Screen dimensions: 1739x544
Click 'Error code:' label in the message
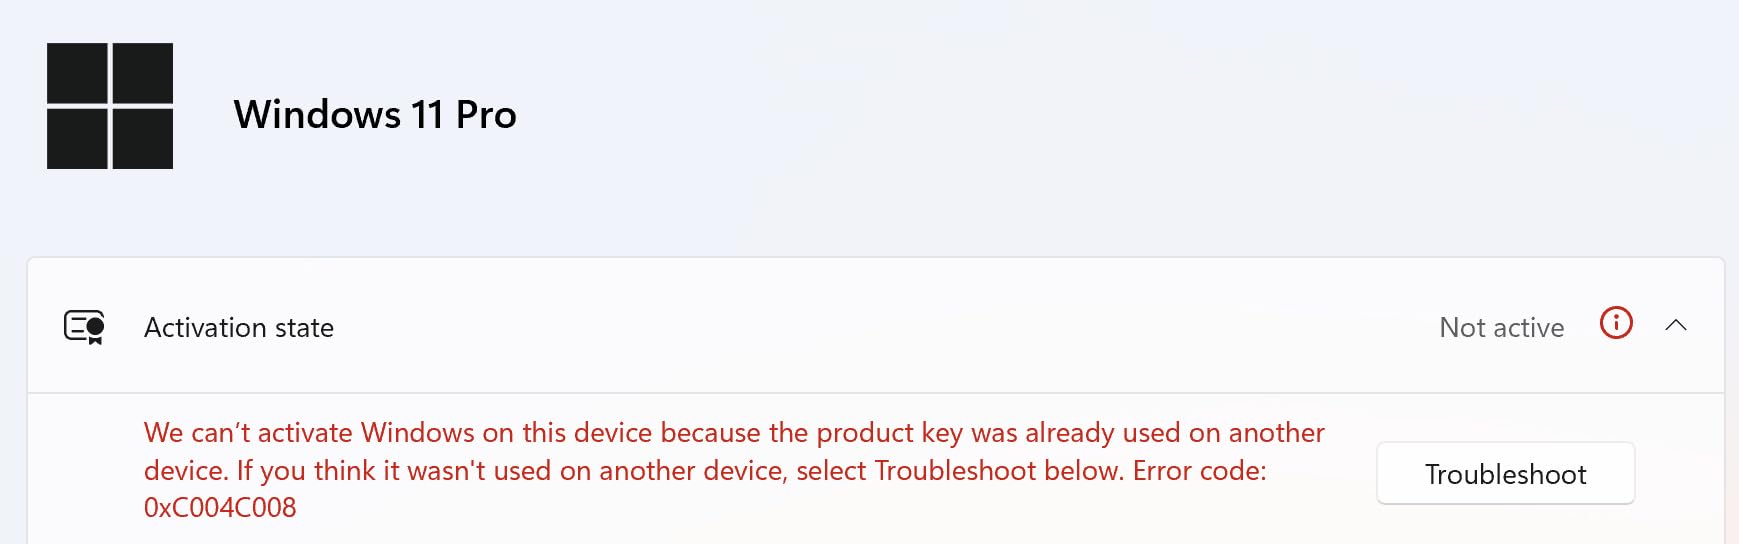tap(1199, 470)
